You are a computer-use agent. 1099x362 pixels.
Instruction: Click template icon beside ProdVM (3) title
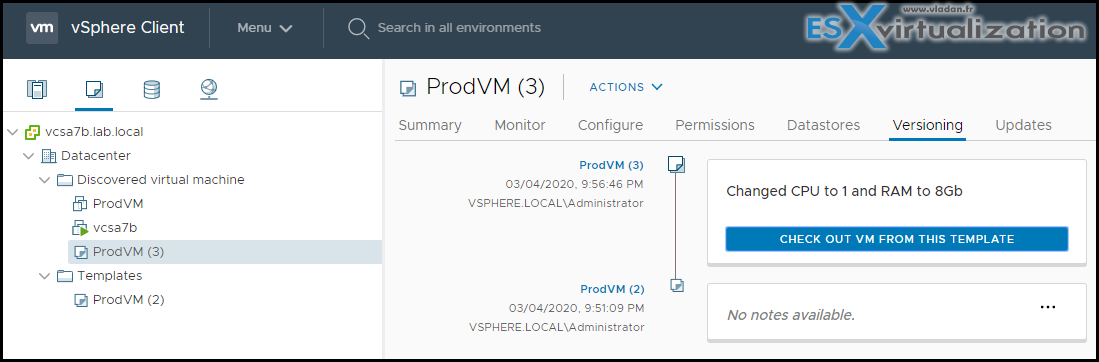point(407,88)
